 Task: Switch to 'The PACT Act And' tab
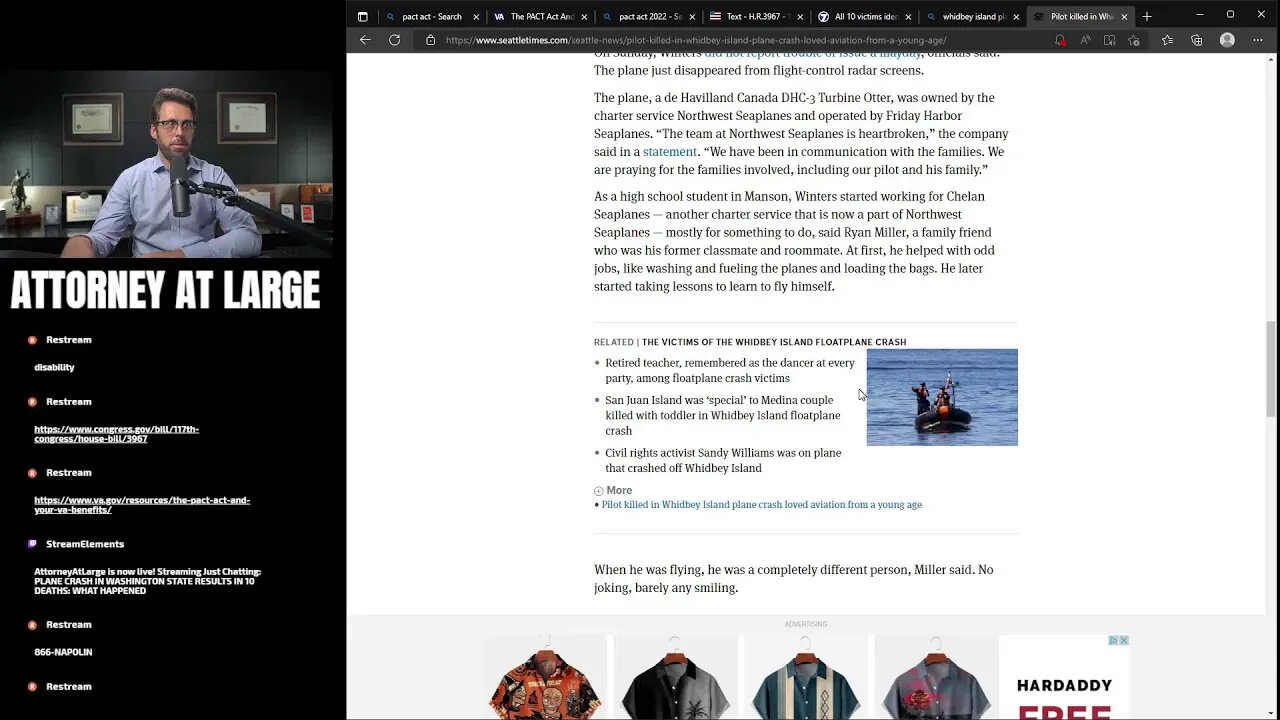click(x=540, y=17)
